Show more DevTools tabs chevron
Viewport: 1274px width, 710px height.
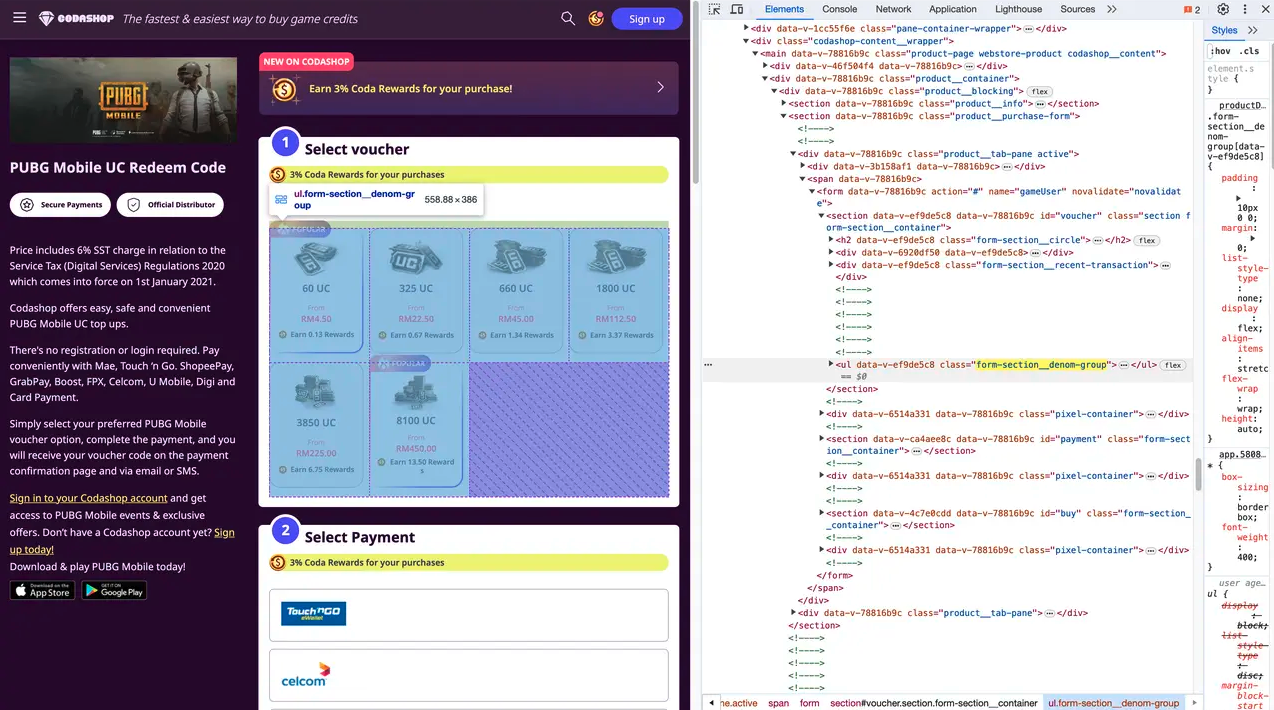[1112, 9]
